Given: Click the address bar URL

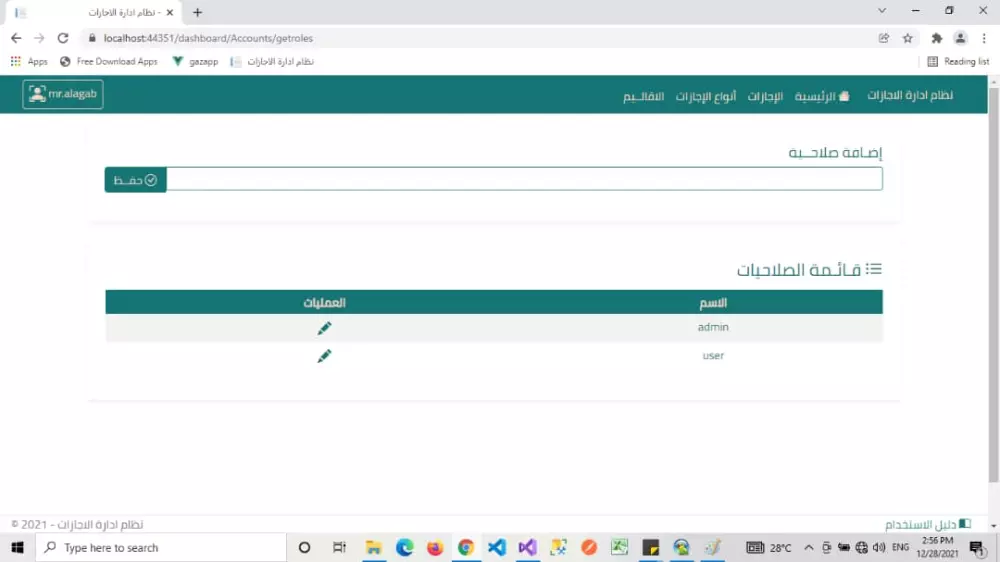Looking at the screenshot, I should tap(208, 38).
